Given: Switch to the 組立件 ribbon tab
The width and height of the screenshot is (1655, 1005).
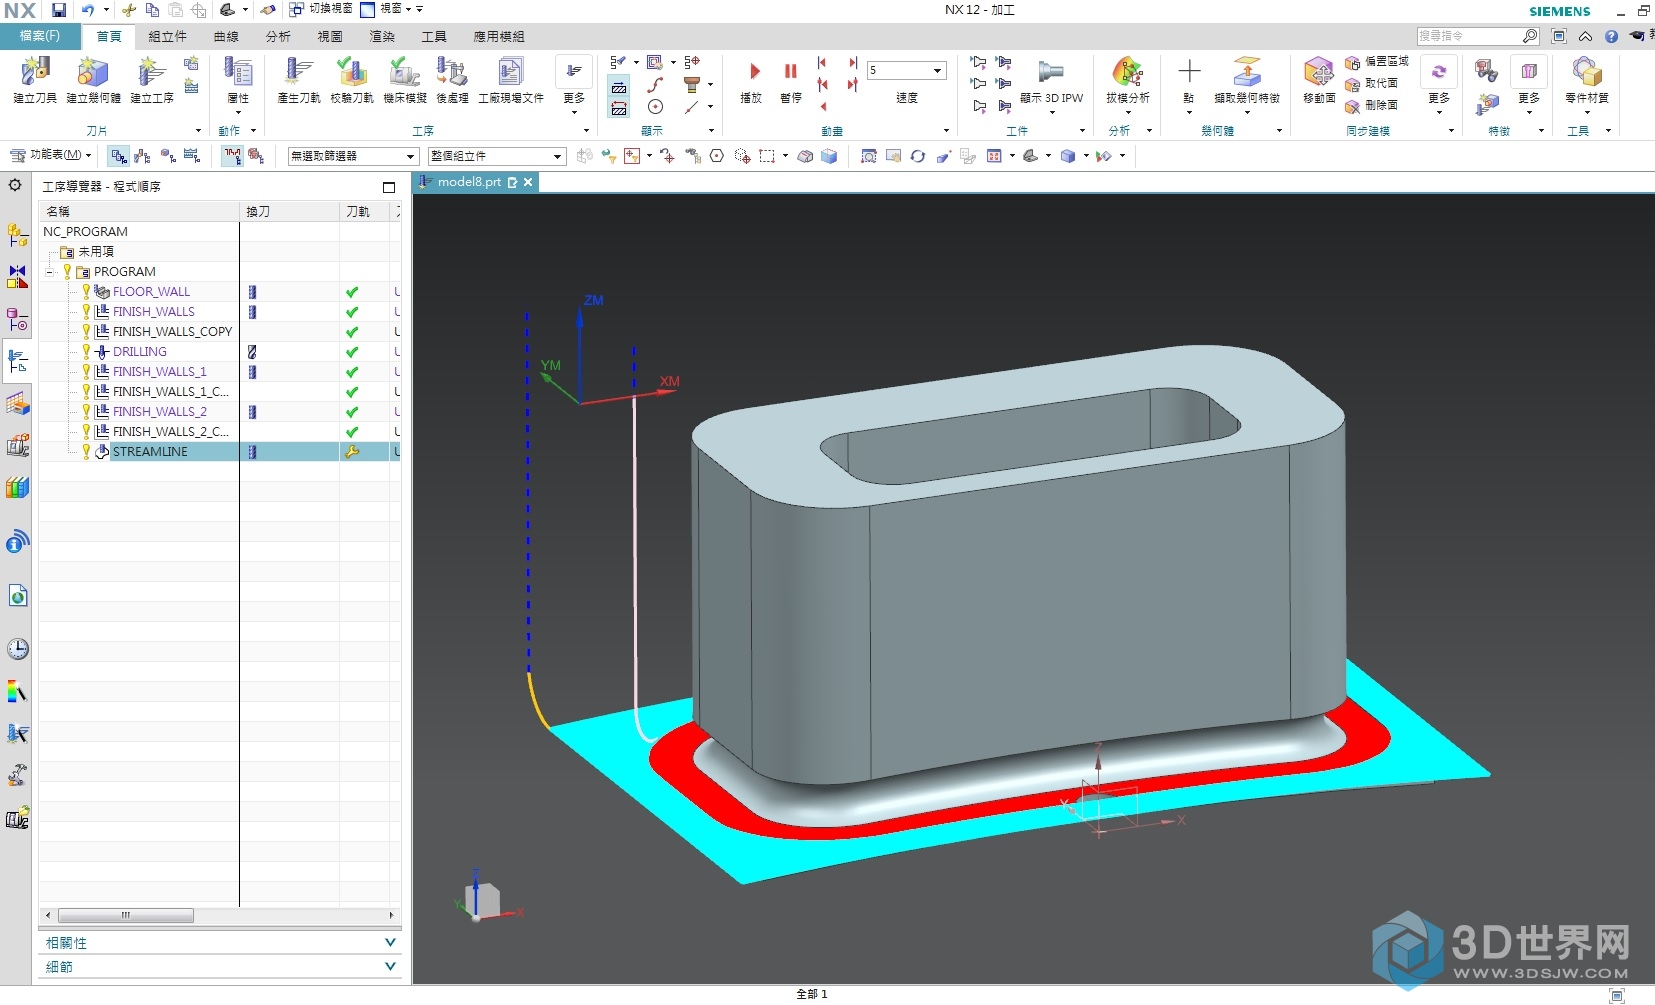Looking at the screenshot, I should pos(167,37).
